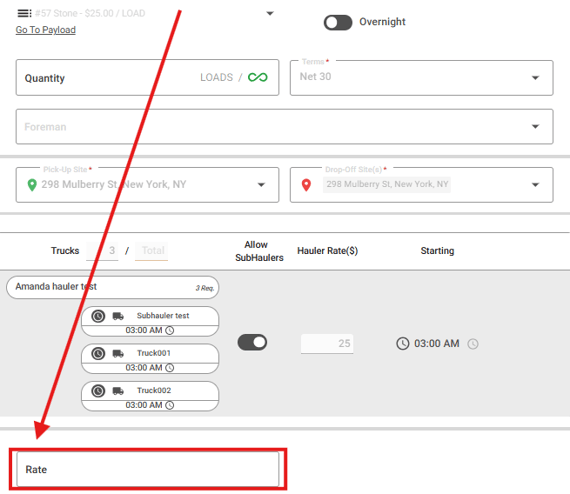Click the truck icon beside Truck001

click(x=118, y=353)
